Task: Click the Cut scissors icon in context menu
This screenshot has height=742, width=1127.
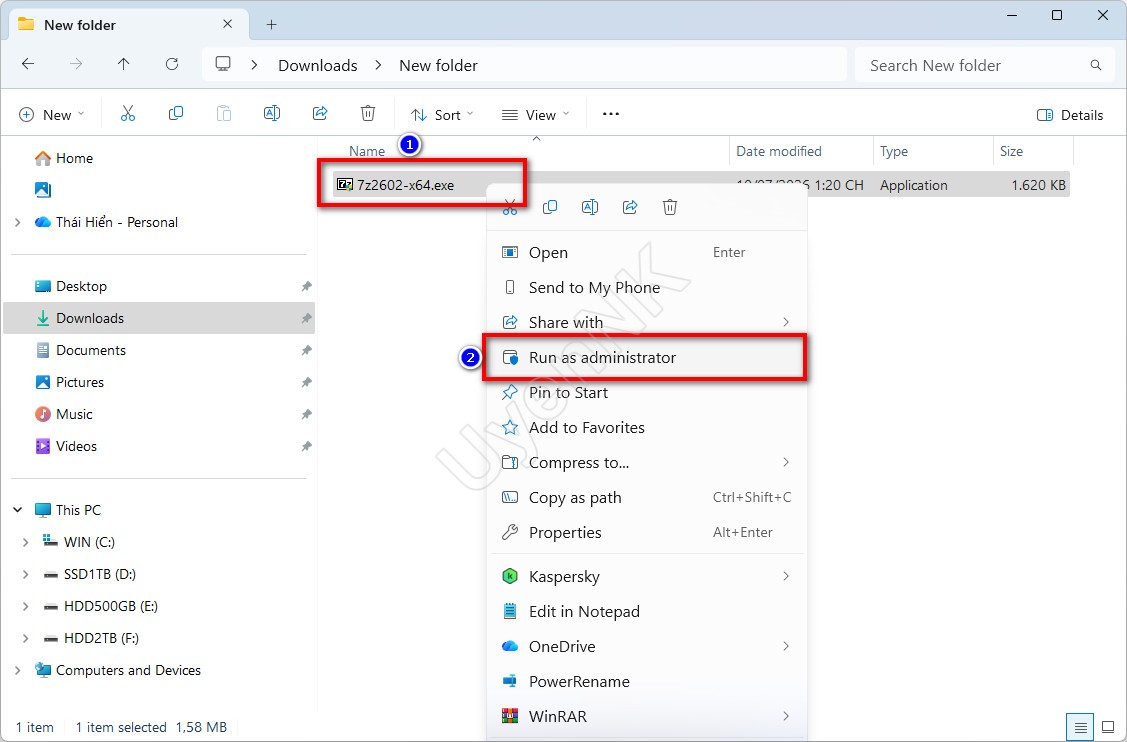Action: tap(510, 208)
